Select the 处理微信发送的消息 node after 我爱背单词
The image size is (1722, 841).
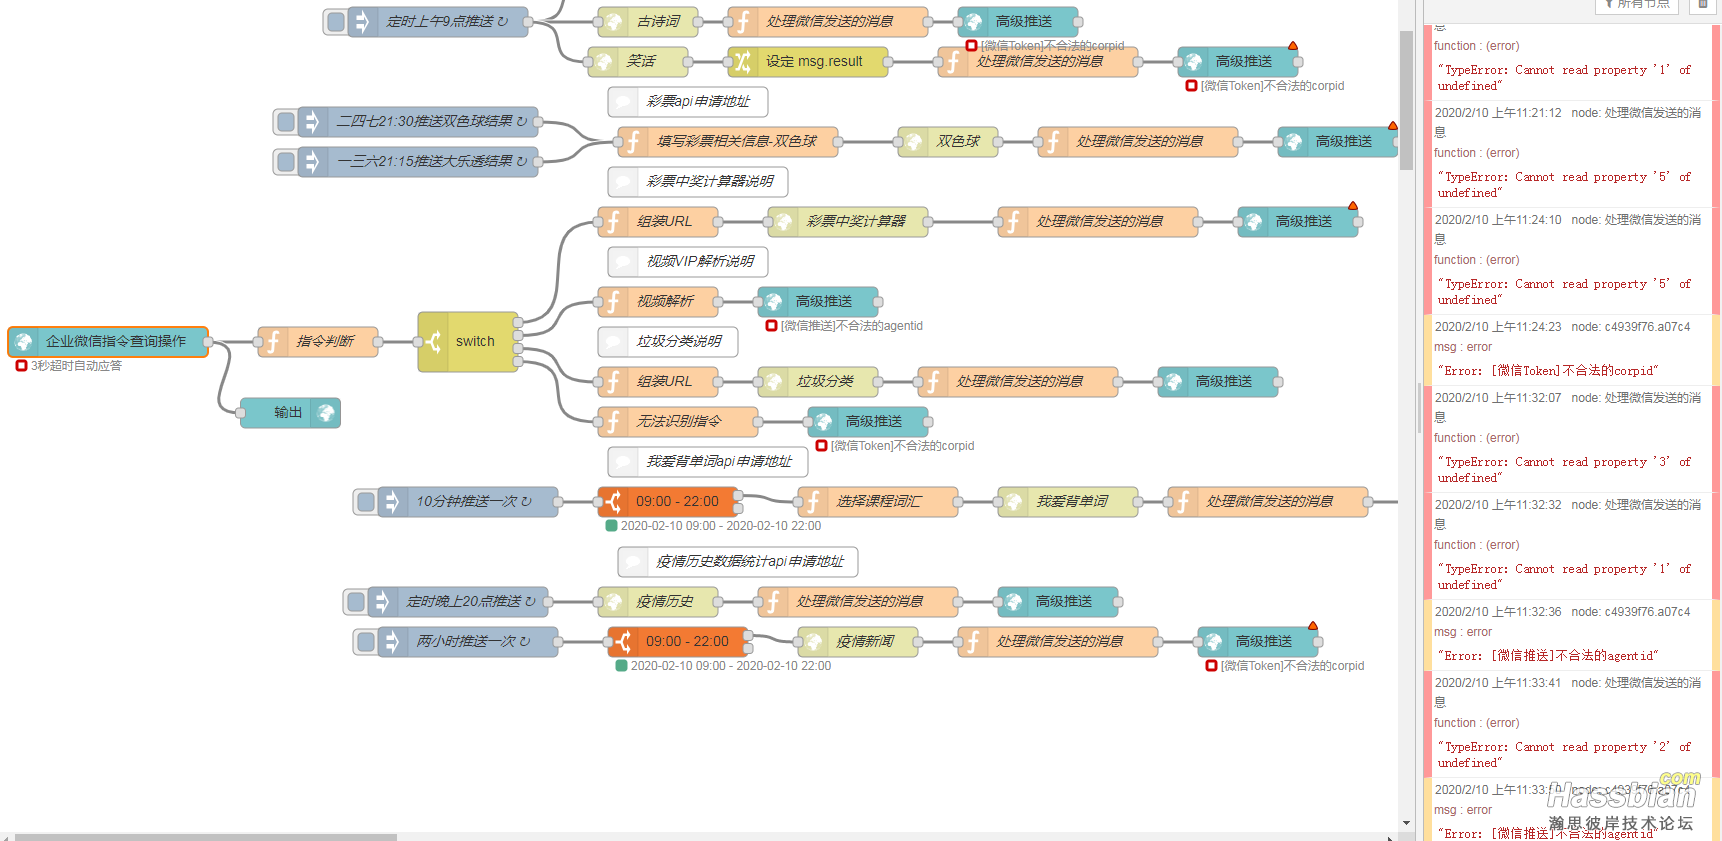(x=1268, y=501)
